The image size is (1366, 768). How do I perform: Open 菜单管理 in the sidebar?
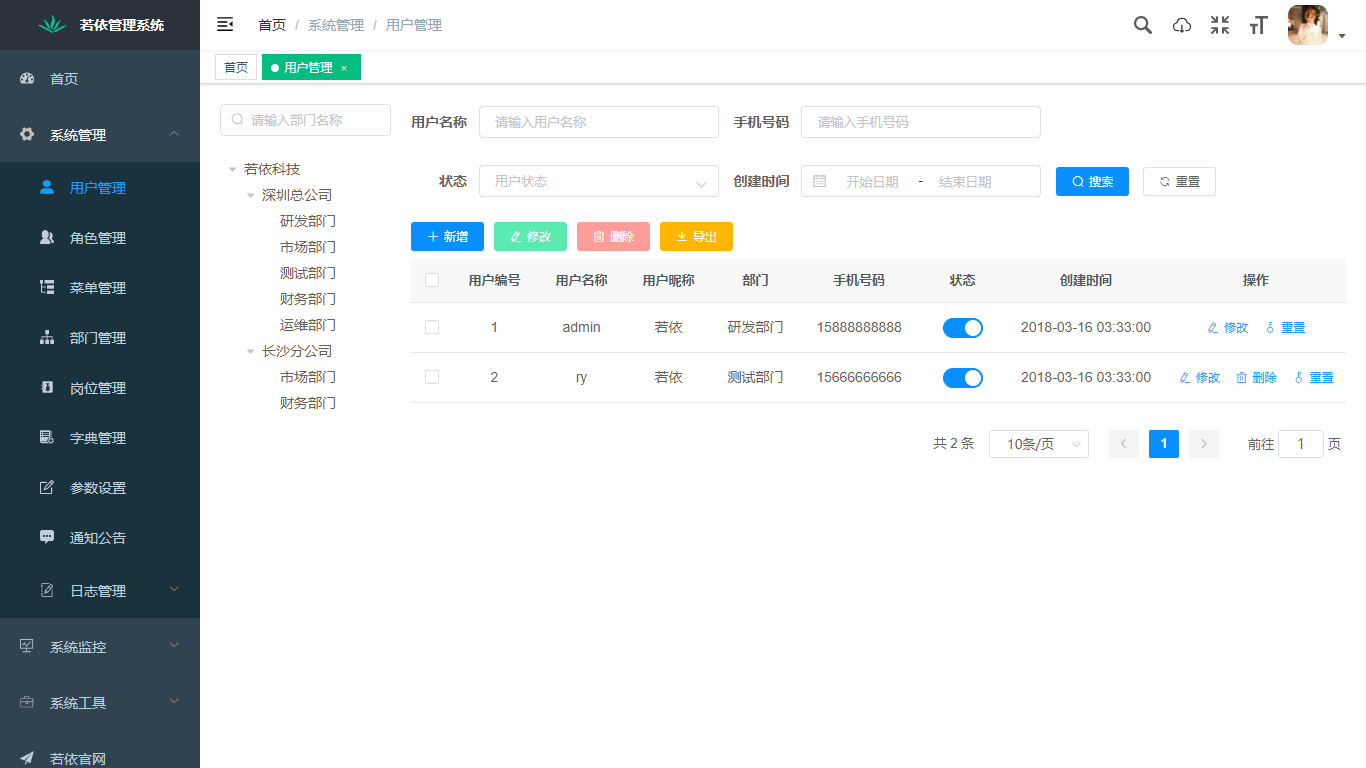(100, 288)
